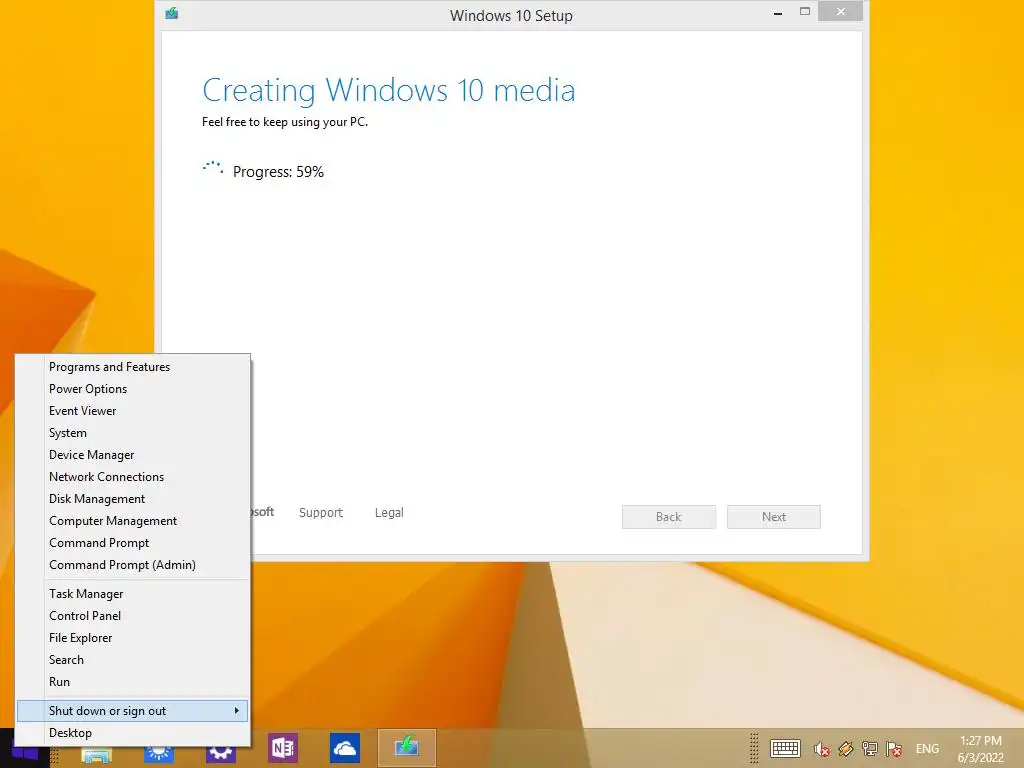Viewport: 1024px width, 768px height.
Task: Launch Command Prompt (Admin) from the menu
Action: click(x=133, y=565)
